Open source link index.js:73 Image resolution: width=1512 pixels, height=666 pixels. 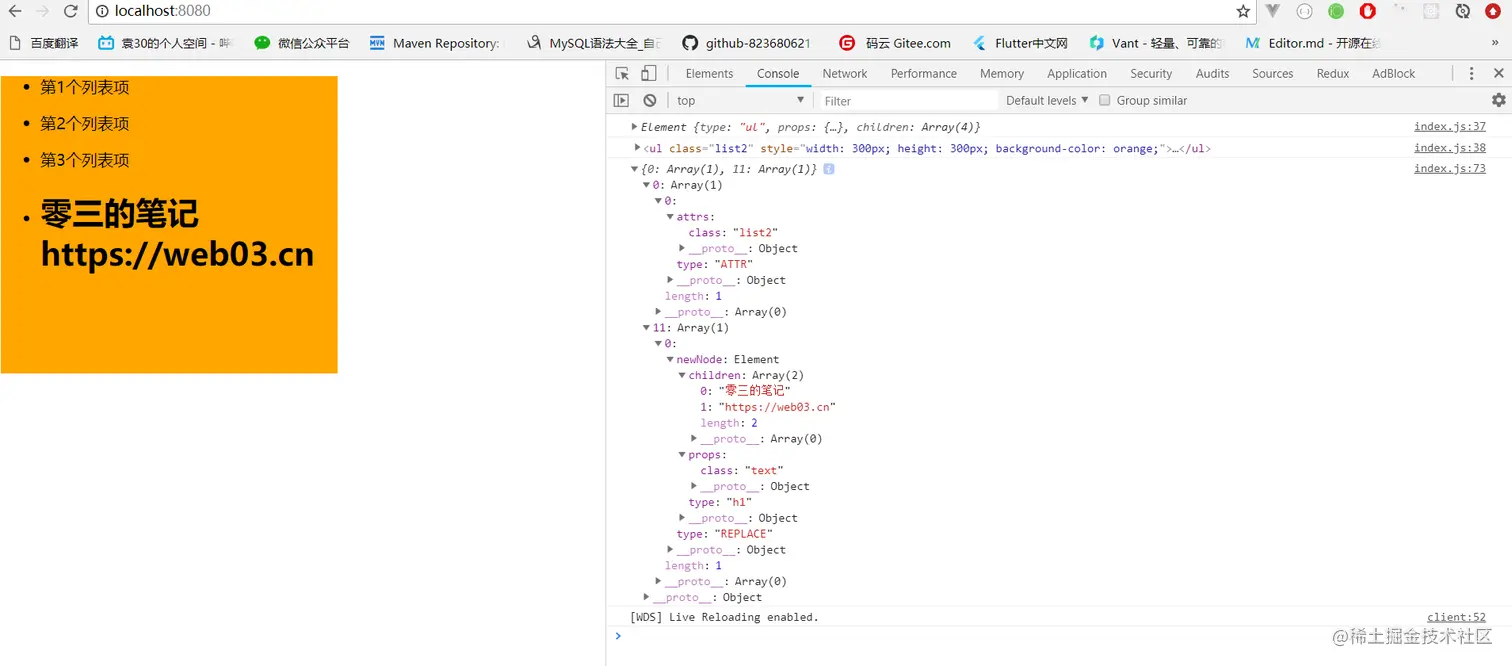pos(1450,169)
